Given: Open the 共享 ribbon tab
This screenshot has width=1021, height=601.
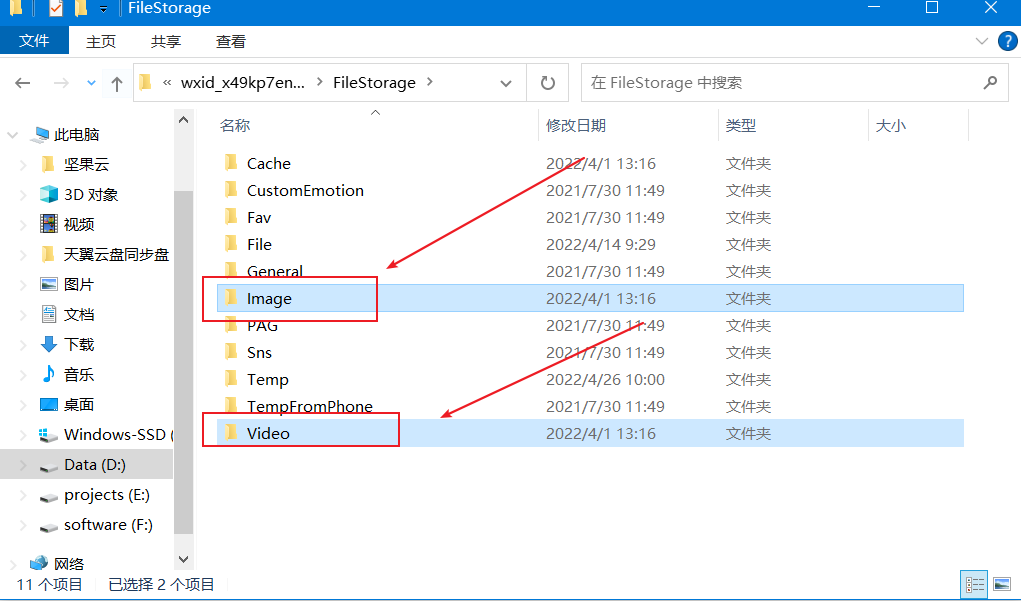Looking at the screenshot, I should 165,42.
